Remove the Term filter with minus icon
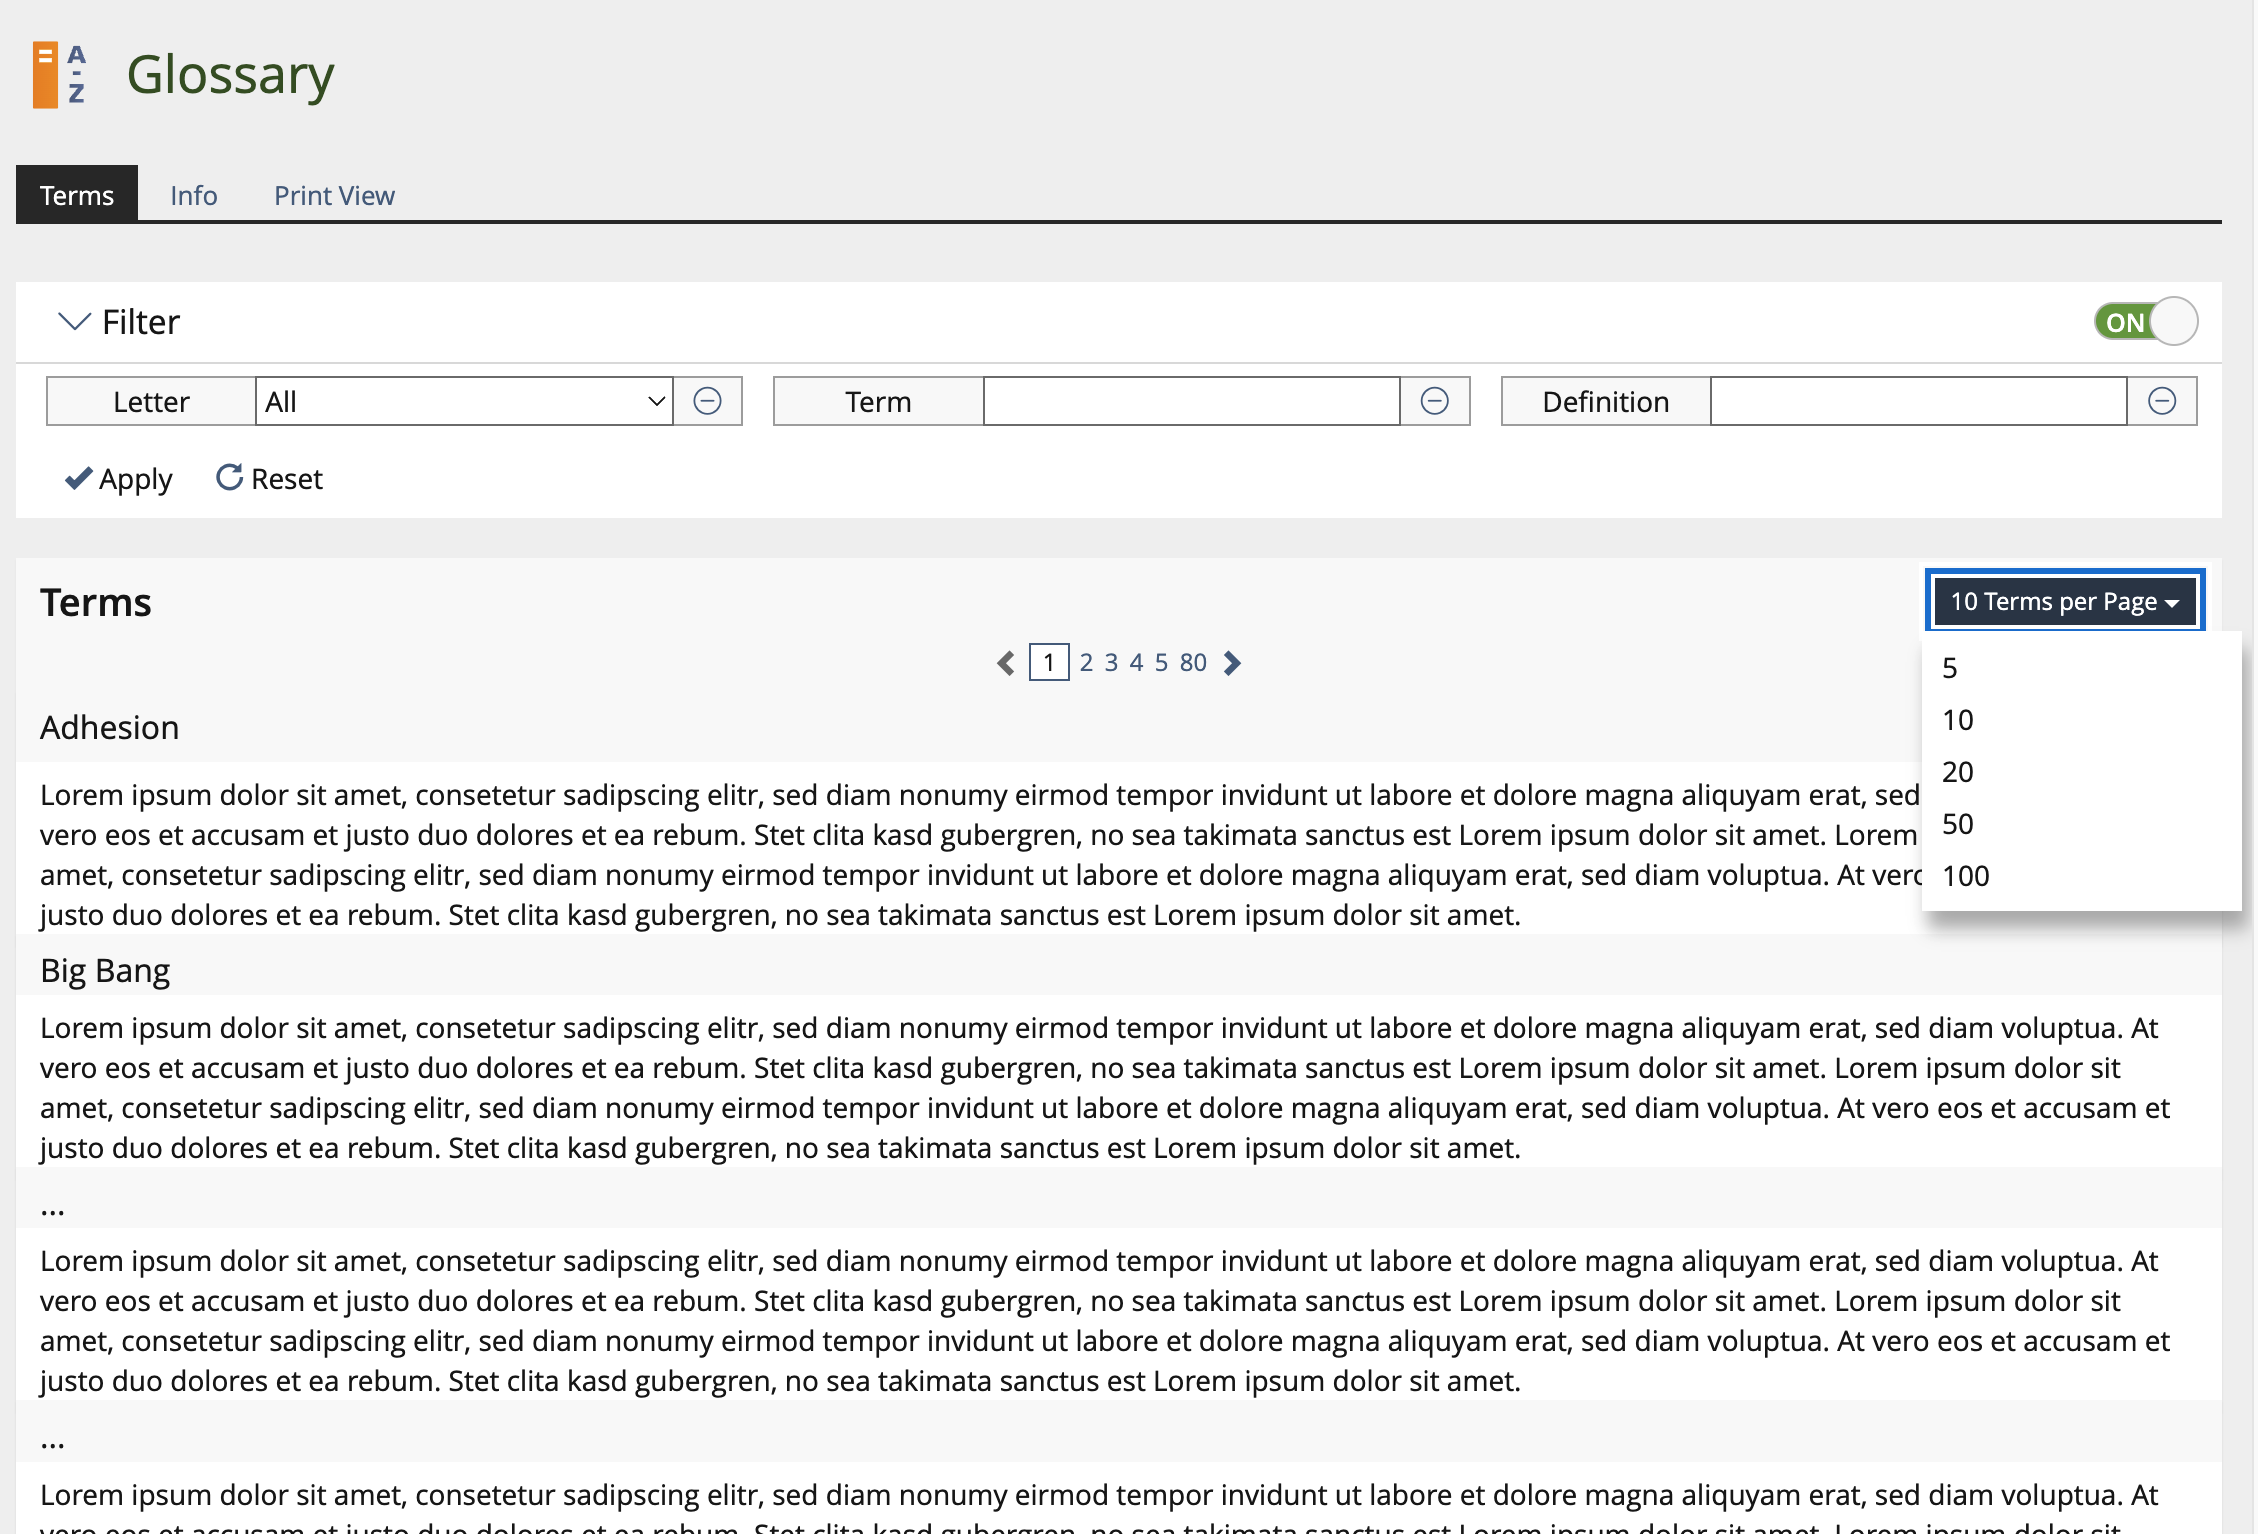2258x1534 pixels. point(1434,401)
